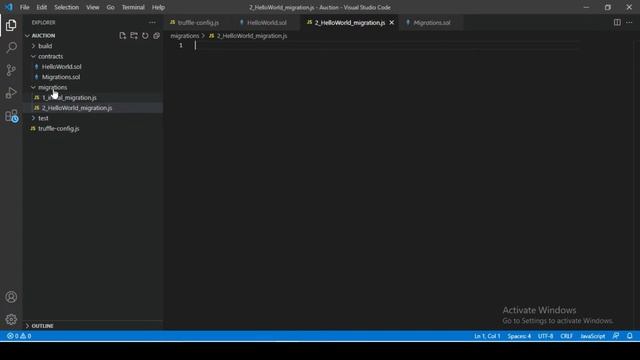Split the editor to the right
Viewport: 640px width, 360px height.
[617, 22]
